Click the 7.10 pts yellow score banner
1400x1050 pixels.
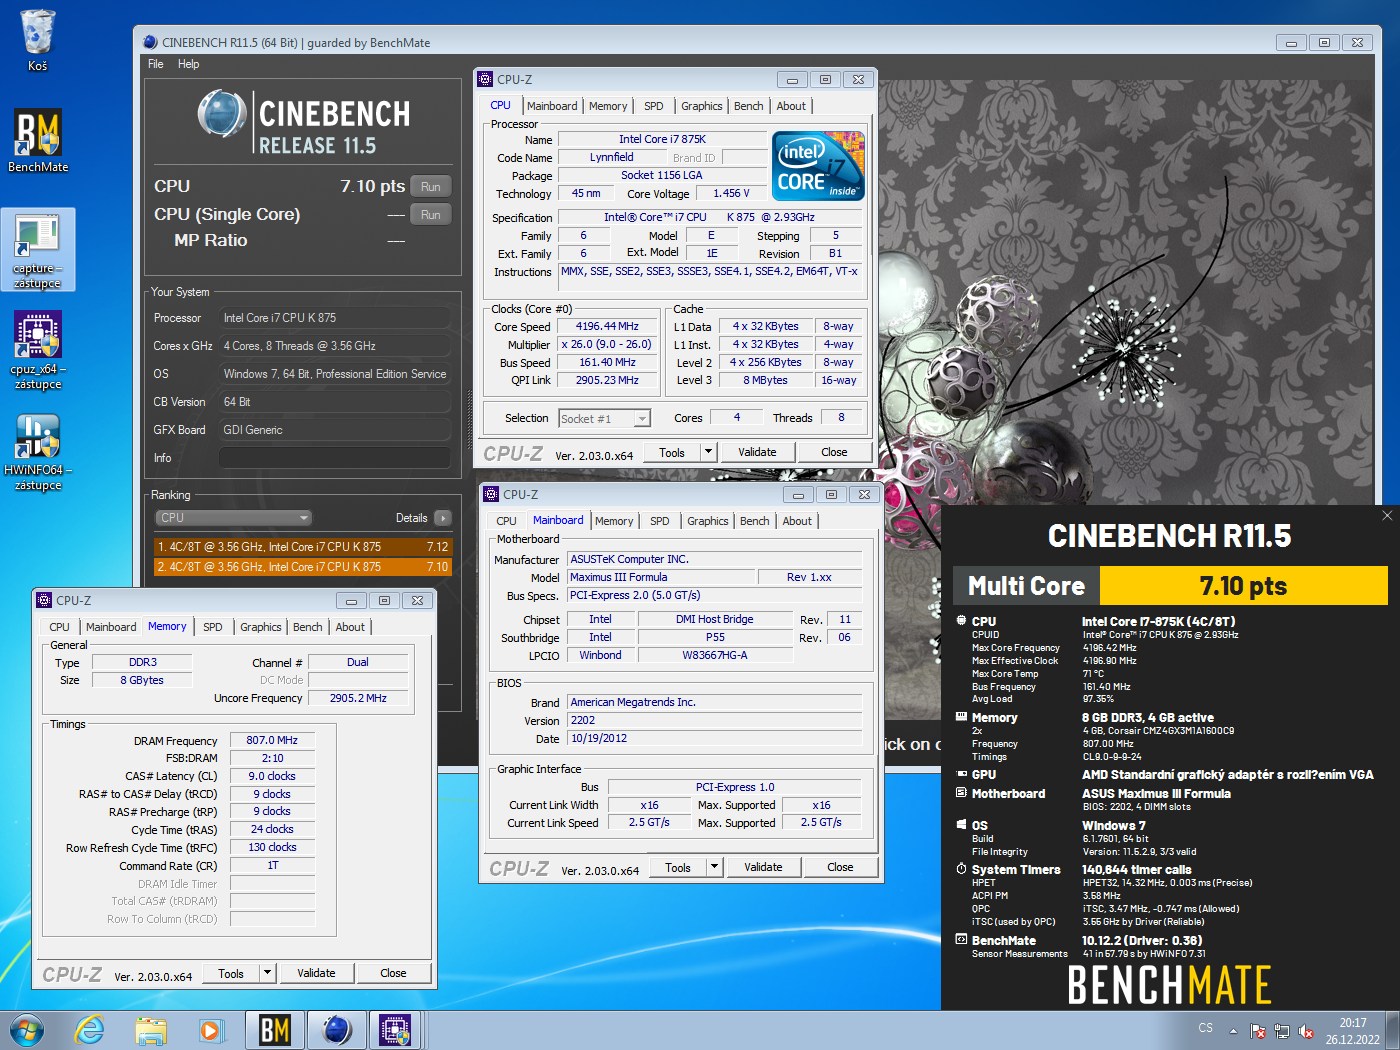tap(1243, 586)
